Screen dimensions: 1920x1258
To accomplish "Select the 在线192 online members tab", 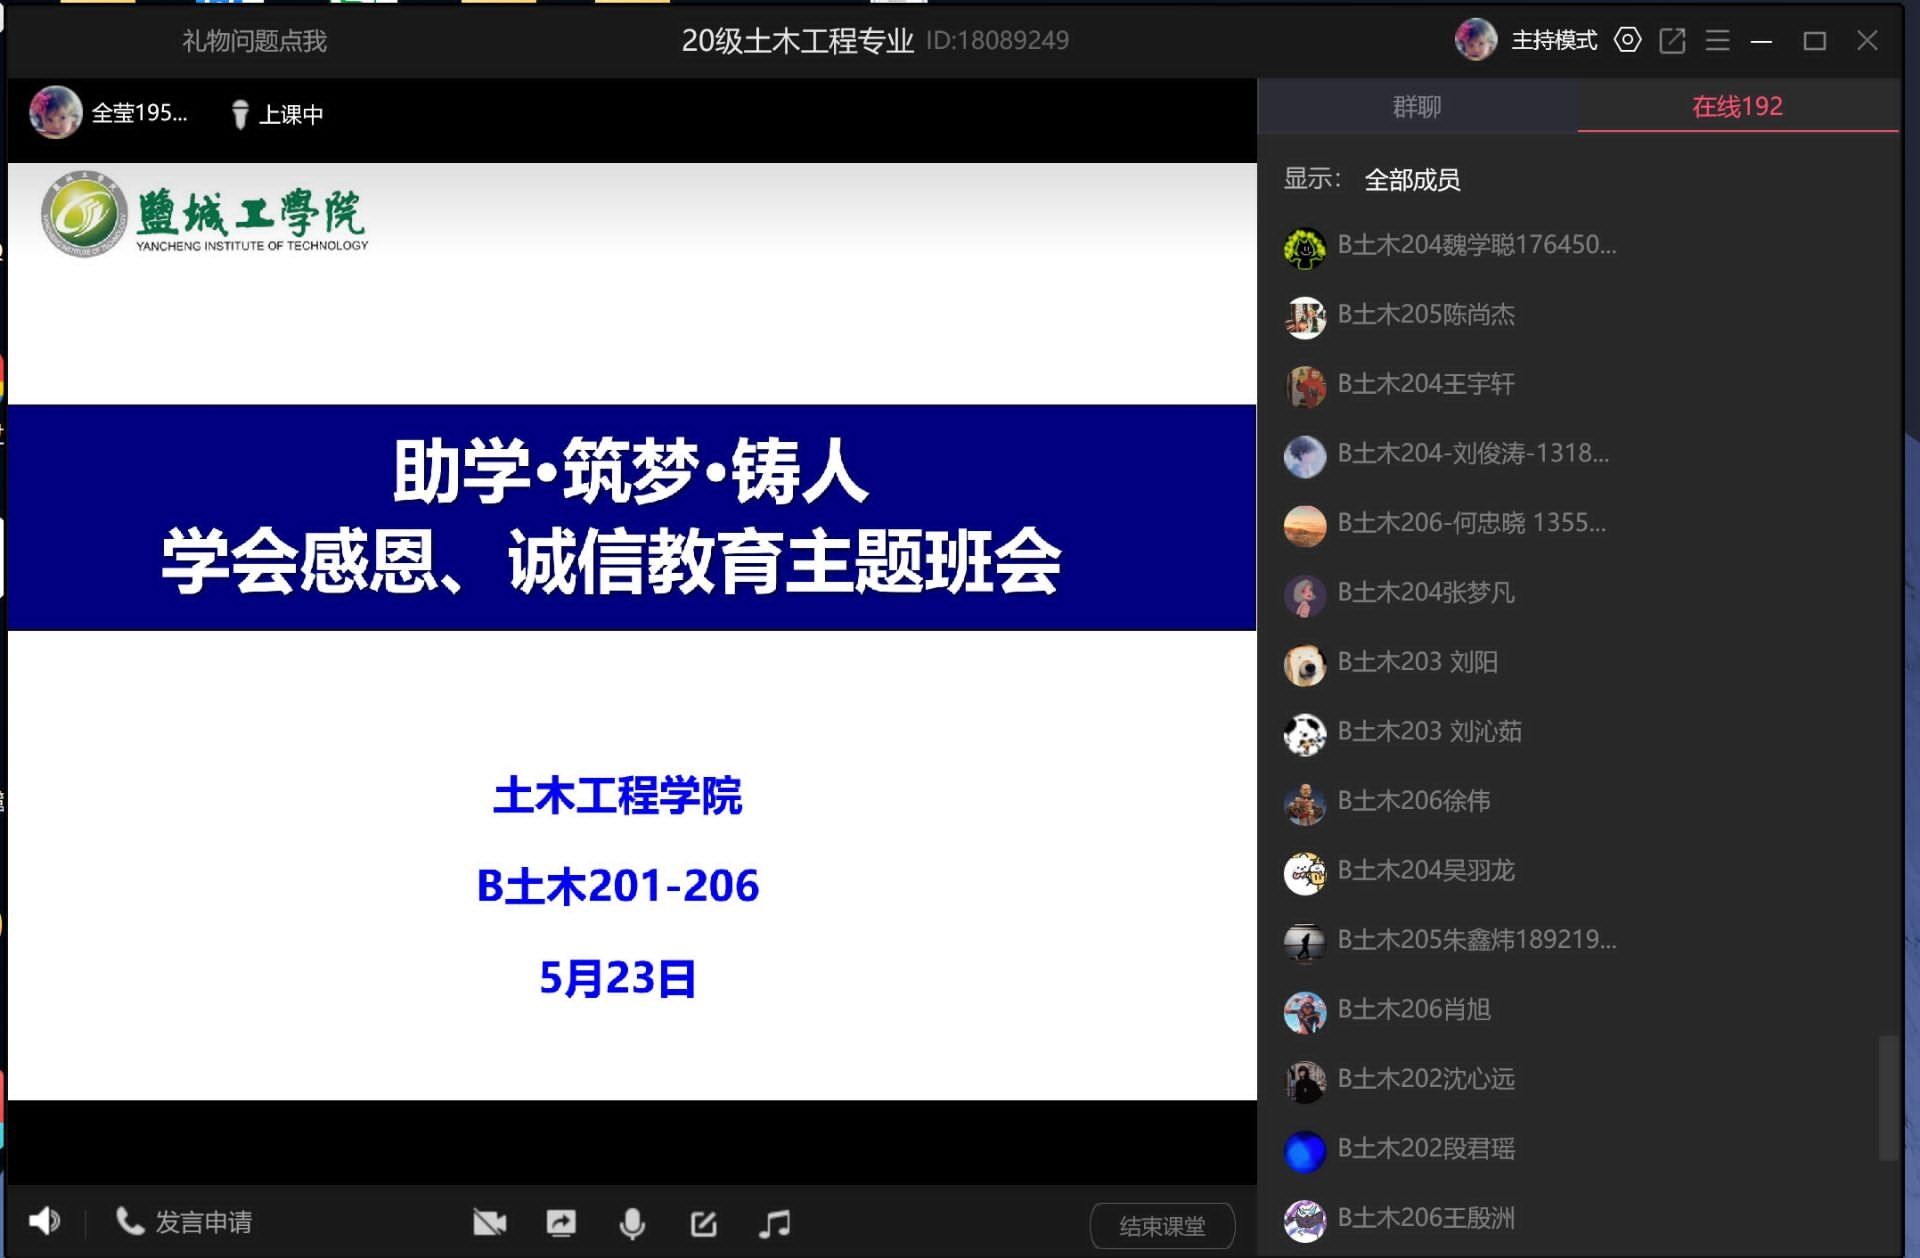I will pos(1737,107).
